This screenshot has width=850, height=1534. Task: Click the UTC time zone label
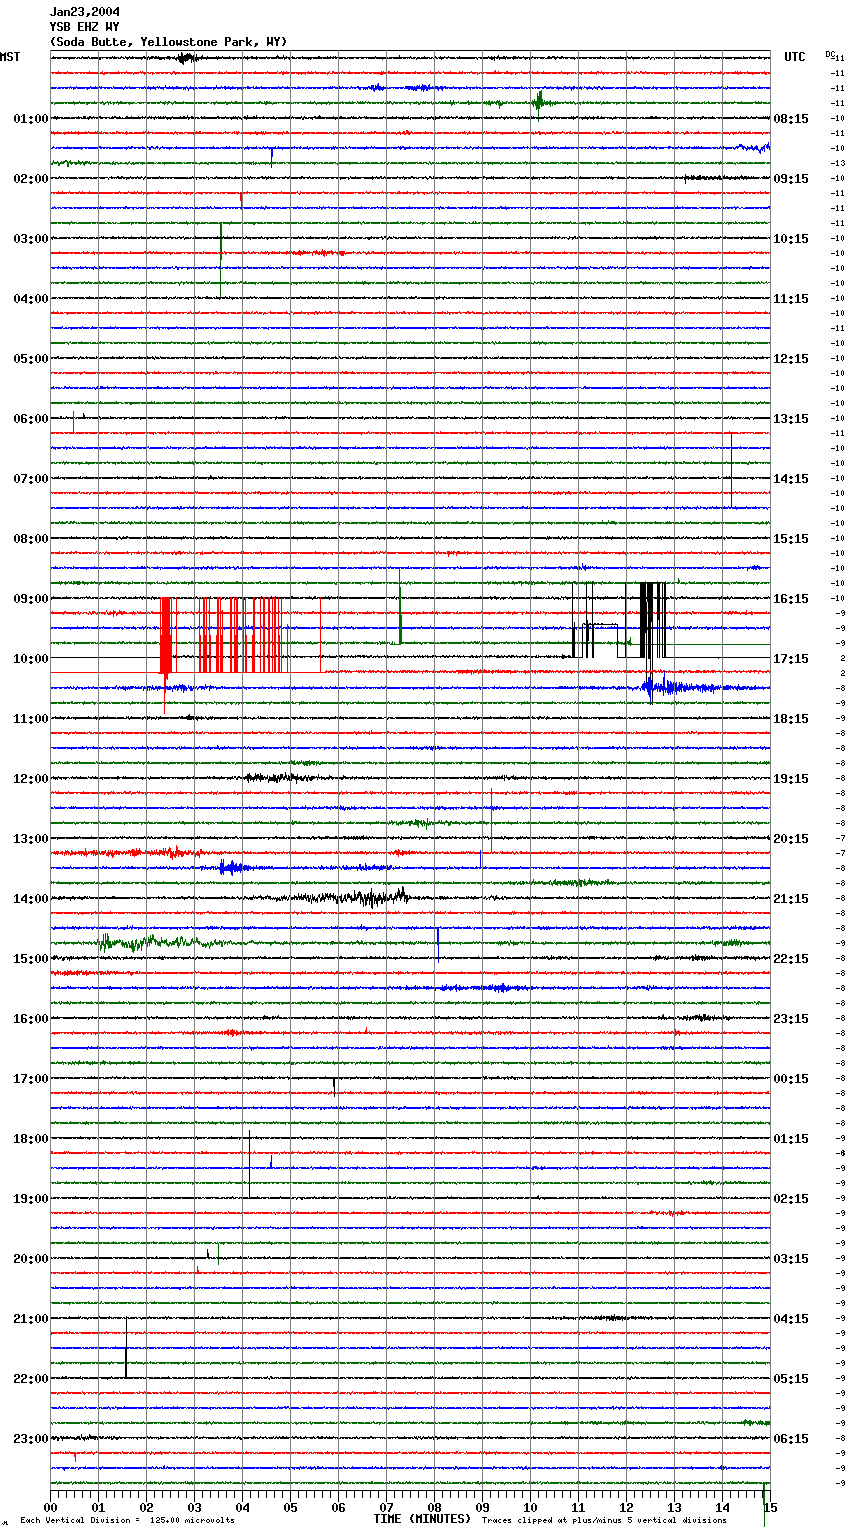[795, 57]
